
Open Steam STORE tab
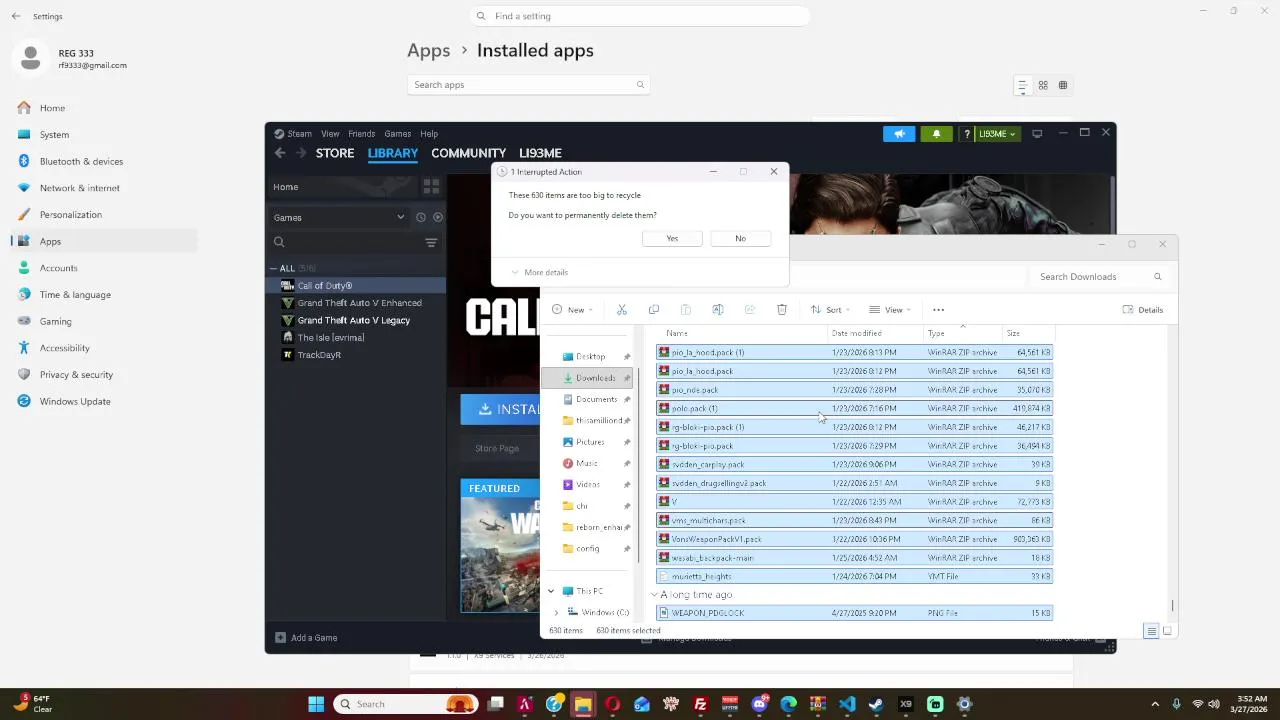coord(335,153)
